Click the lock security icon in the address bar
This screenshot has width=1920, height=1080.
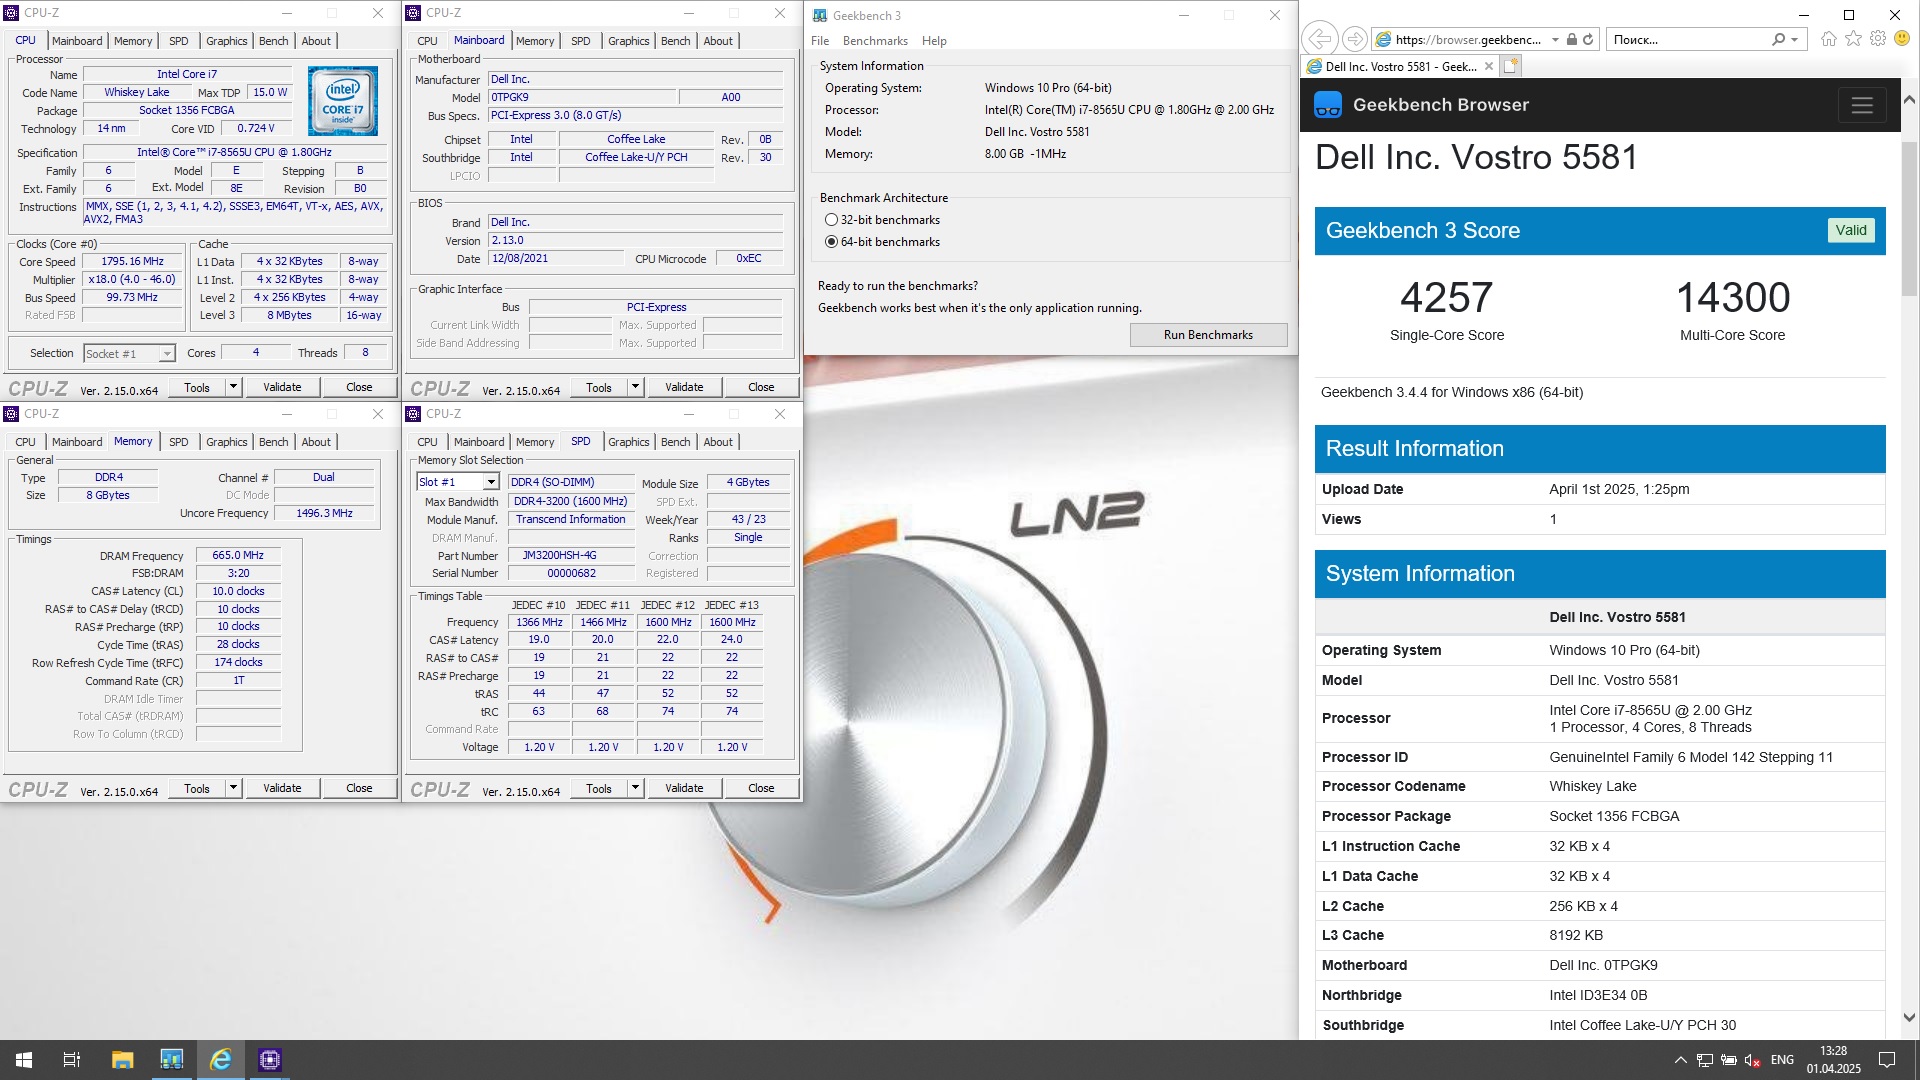1572,40
